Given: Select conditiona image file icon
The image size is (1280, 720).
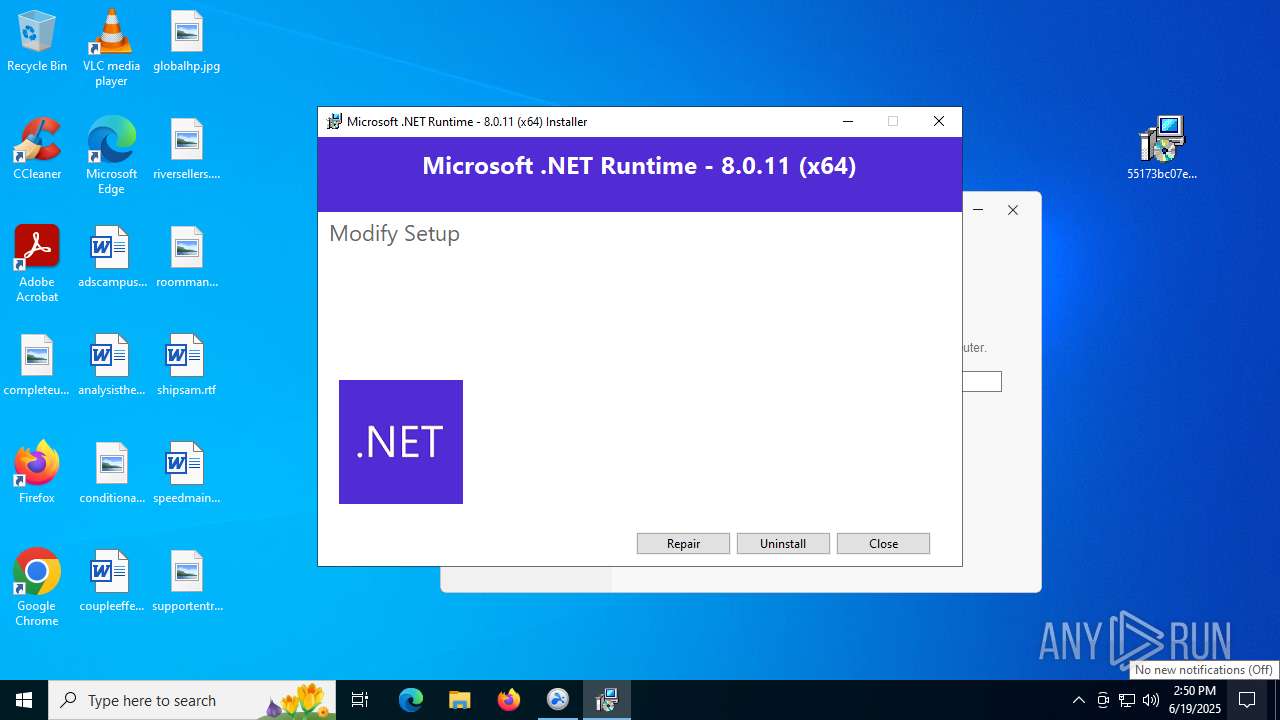Looking at the screenshot, I should 111,473.
